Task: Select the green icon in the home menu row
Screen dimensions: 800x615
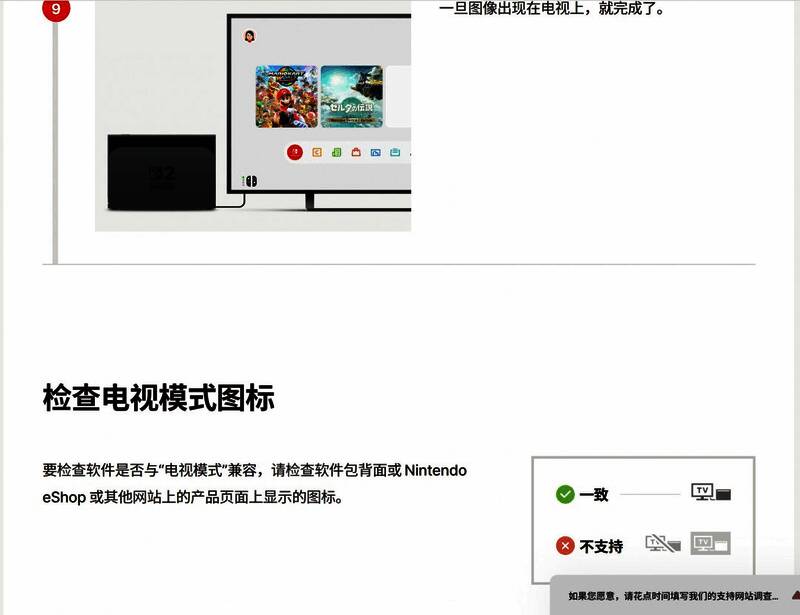Action: coord(337,152)
